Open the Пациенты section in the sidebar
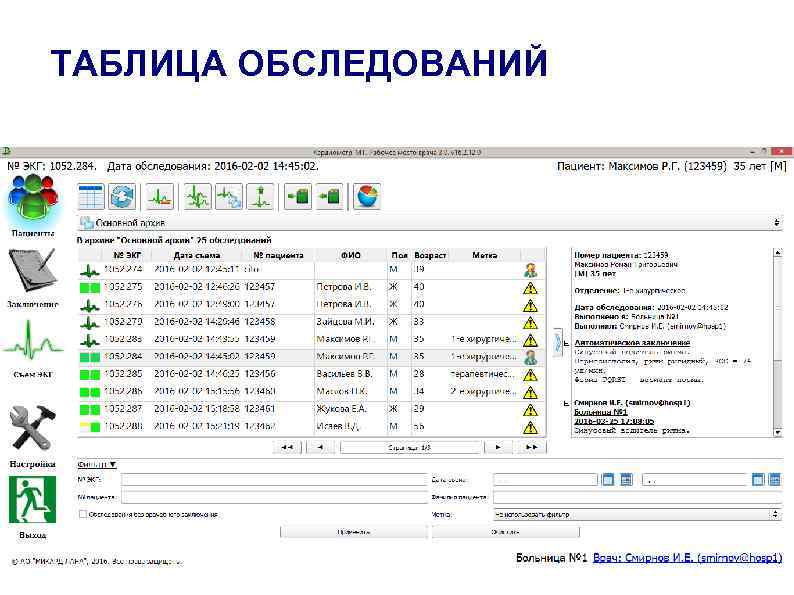 33,205
